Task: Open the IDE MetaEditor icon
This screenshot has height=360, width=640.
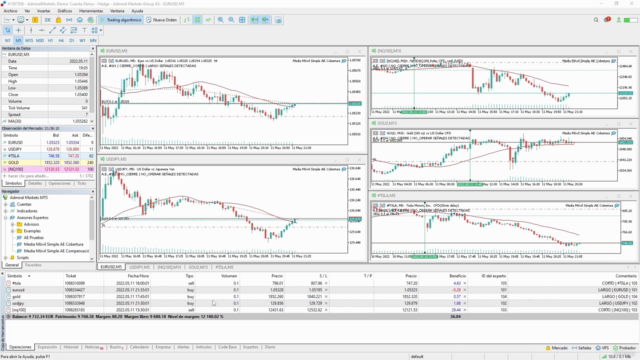Action: pyautogui.click(x=48, y=20)
